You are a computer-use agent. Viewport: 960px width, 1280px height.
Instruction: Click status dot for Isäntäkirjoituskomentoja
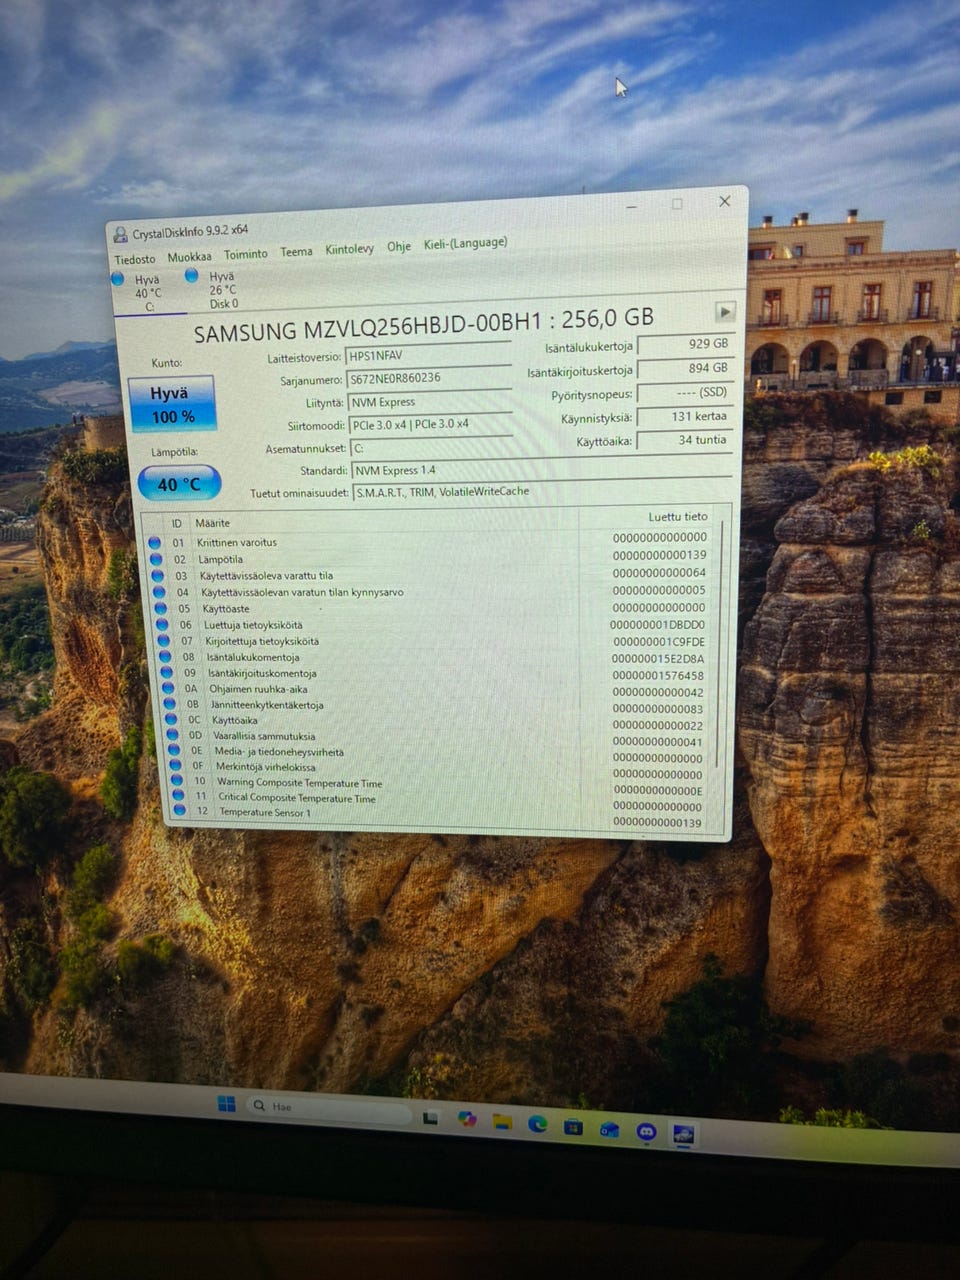166,673
